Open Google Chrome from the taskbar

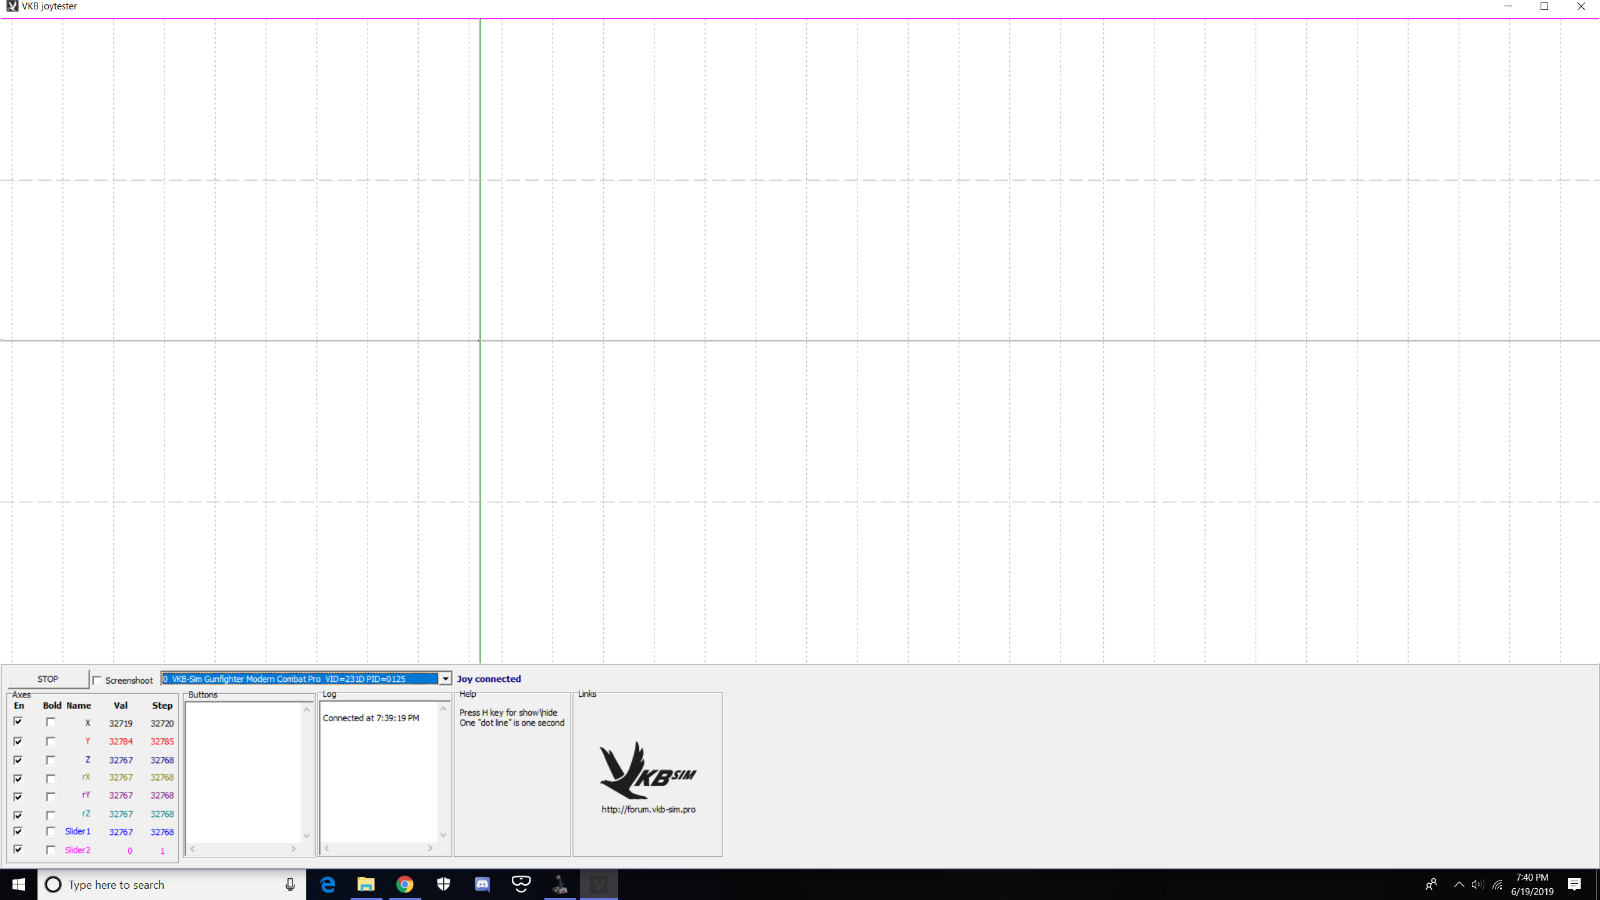(405, 884)
